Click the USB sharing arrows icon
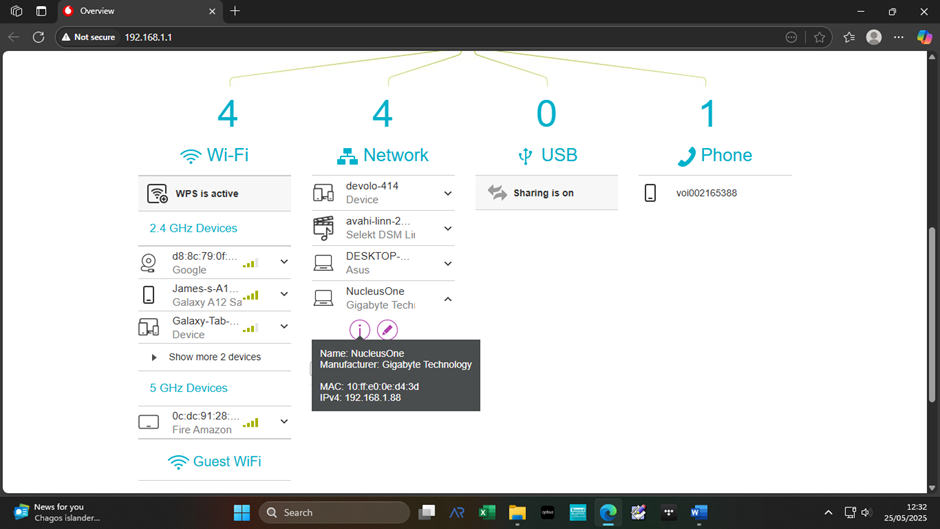The image size is (940, 529). pyautogui.click(x=497, y=193)
